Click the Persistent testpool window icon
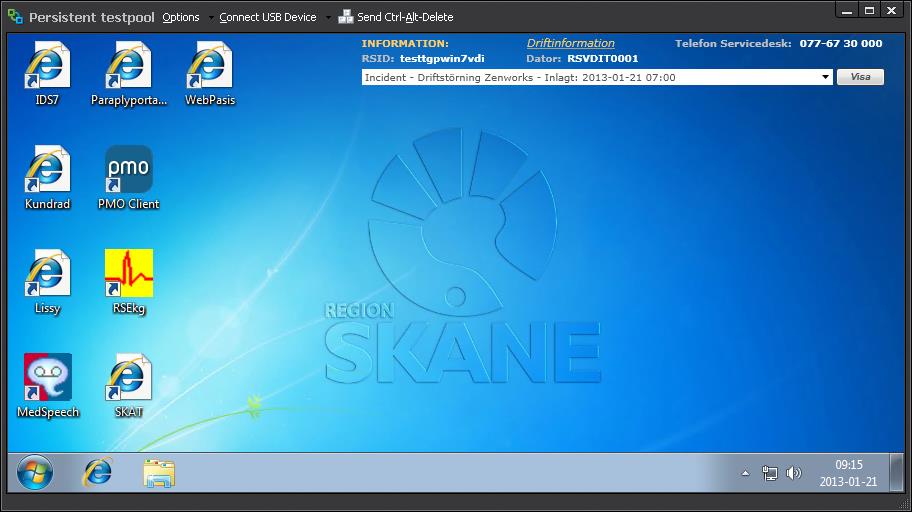This screenshot has width=912, height=512. pyautogui.click(x=16, y=17)
